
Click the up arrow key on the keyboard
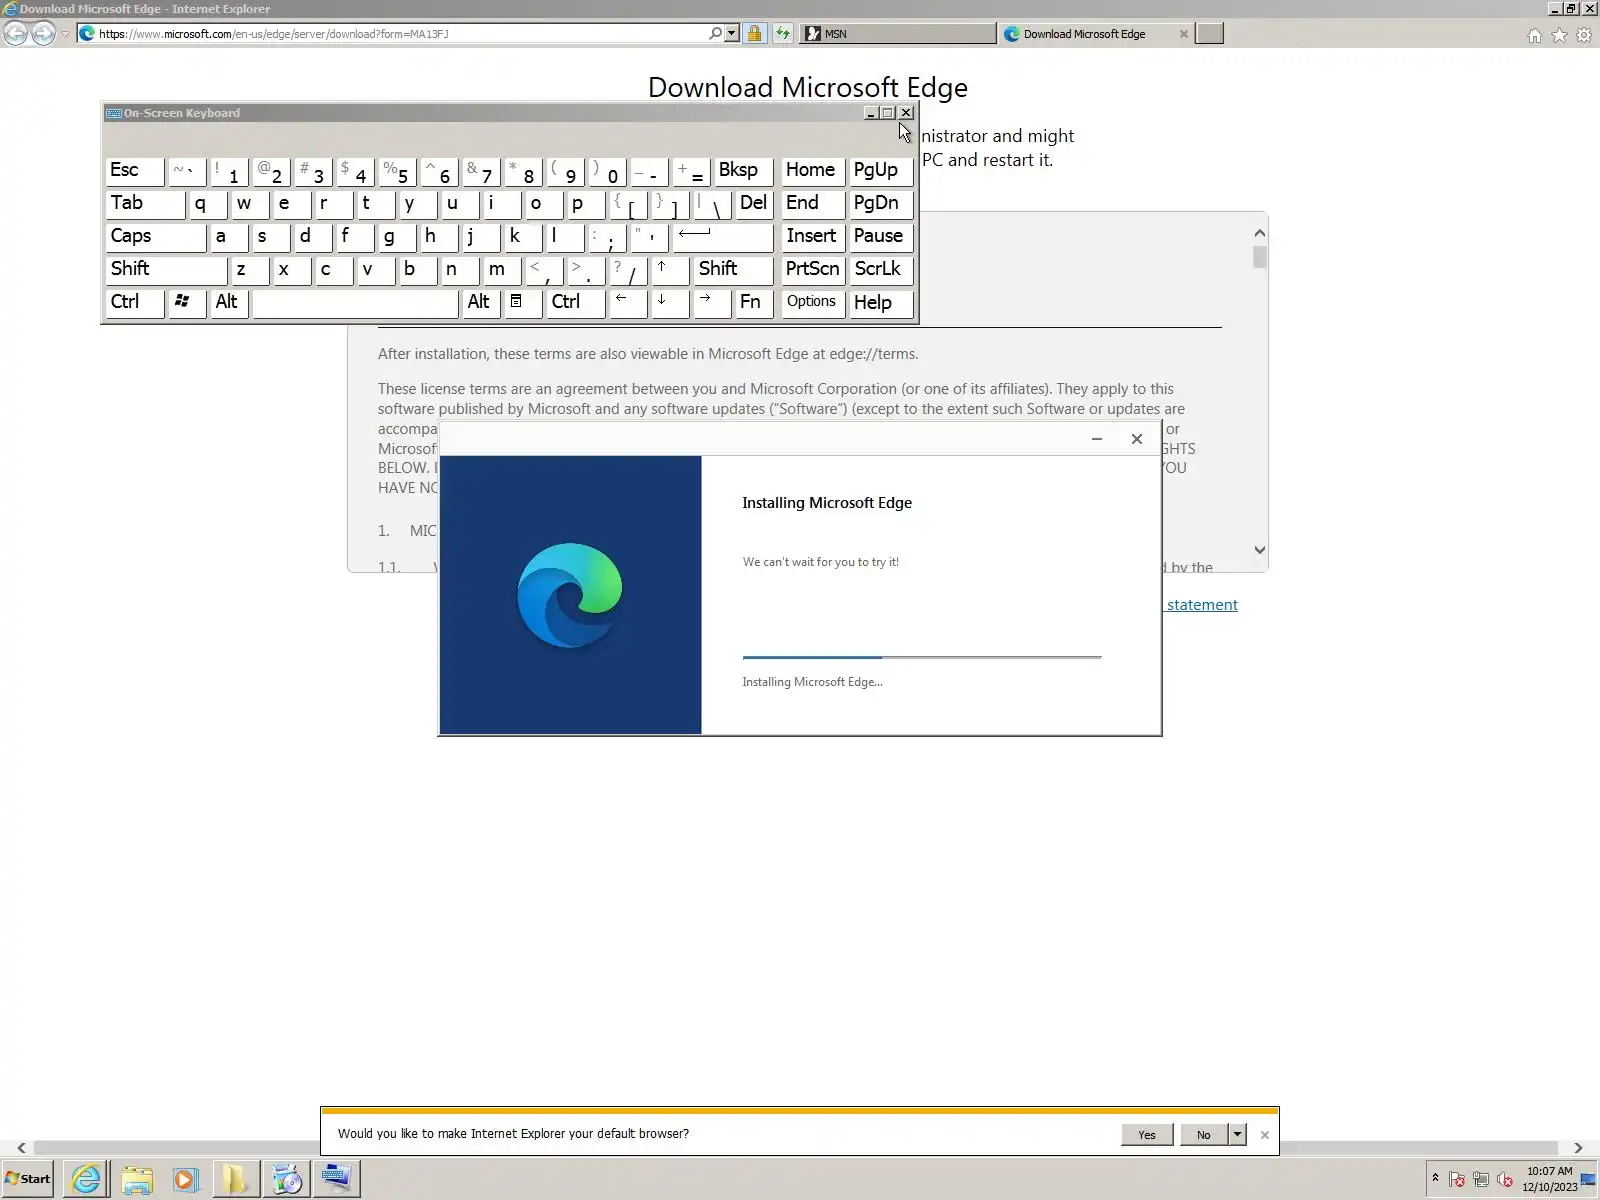pyautogui.click(x=670, y=270)
